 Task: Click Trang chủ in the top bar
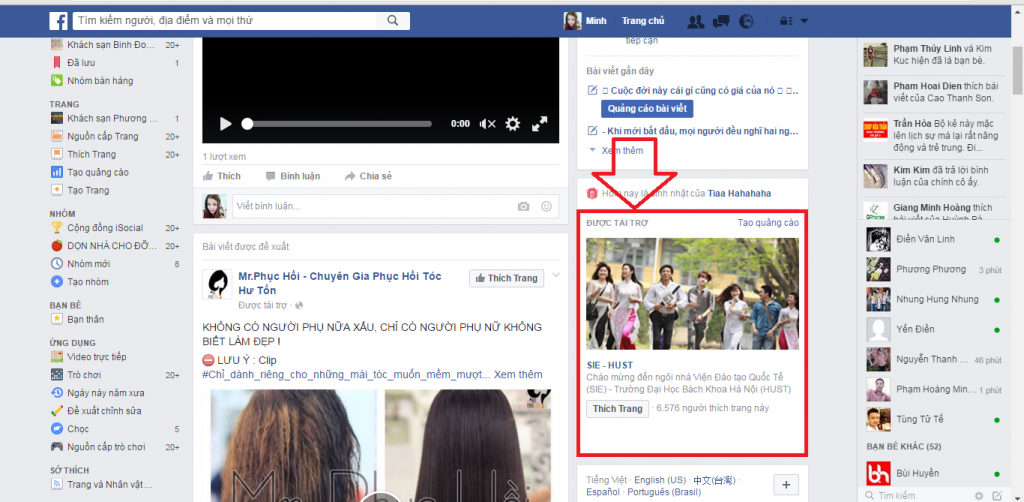(x=643, y=21)
